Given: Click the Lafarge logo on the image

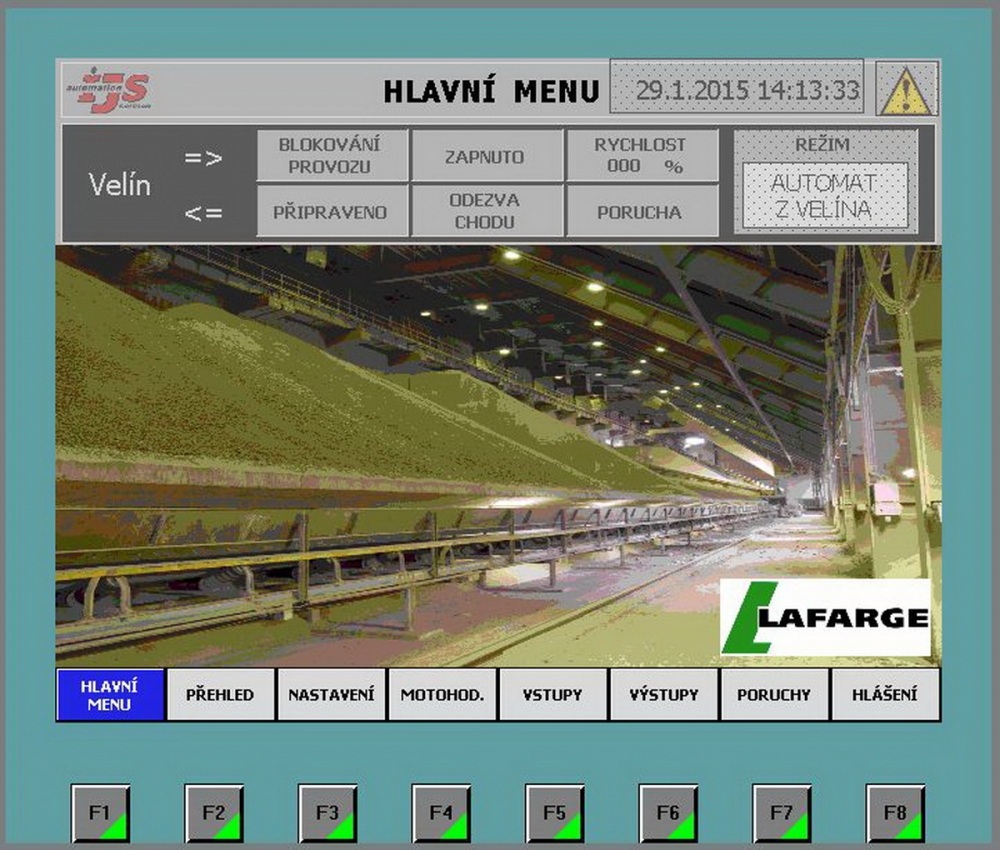Looking at the screenshot, I should point(825,618).
